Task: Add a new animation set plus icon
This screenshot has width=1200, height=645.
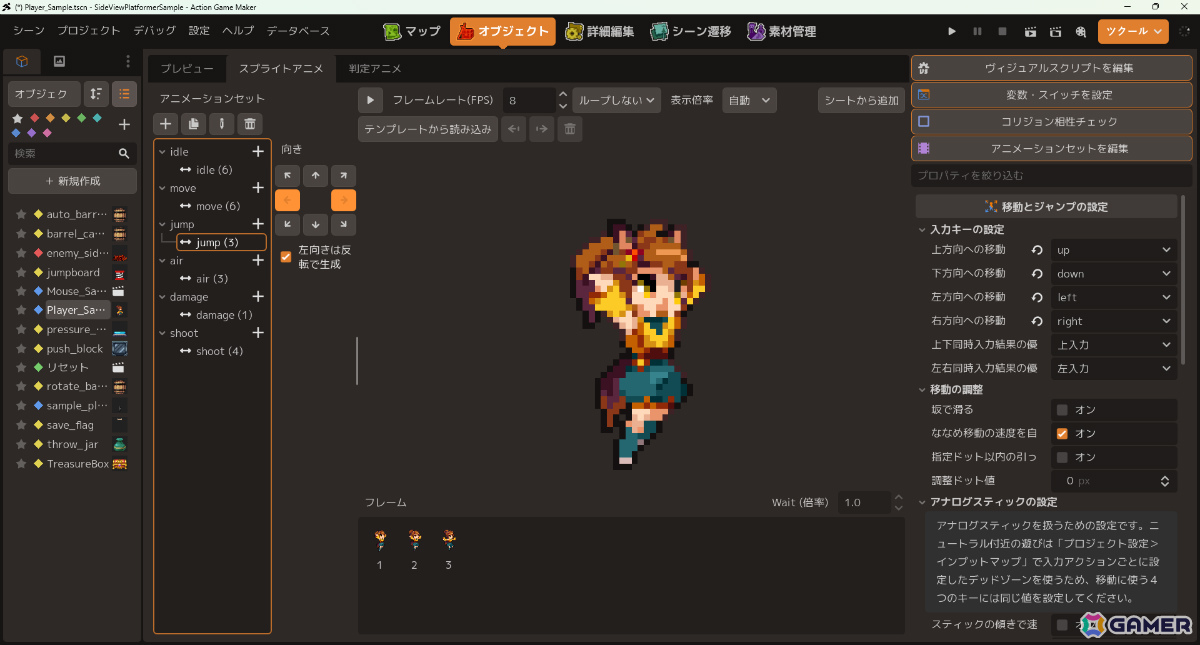Action: (x=166, y=123)
